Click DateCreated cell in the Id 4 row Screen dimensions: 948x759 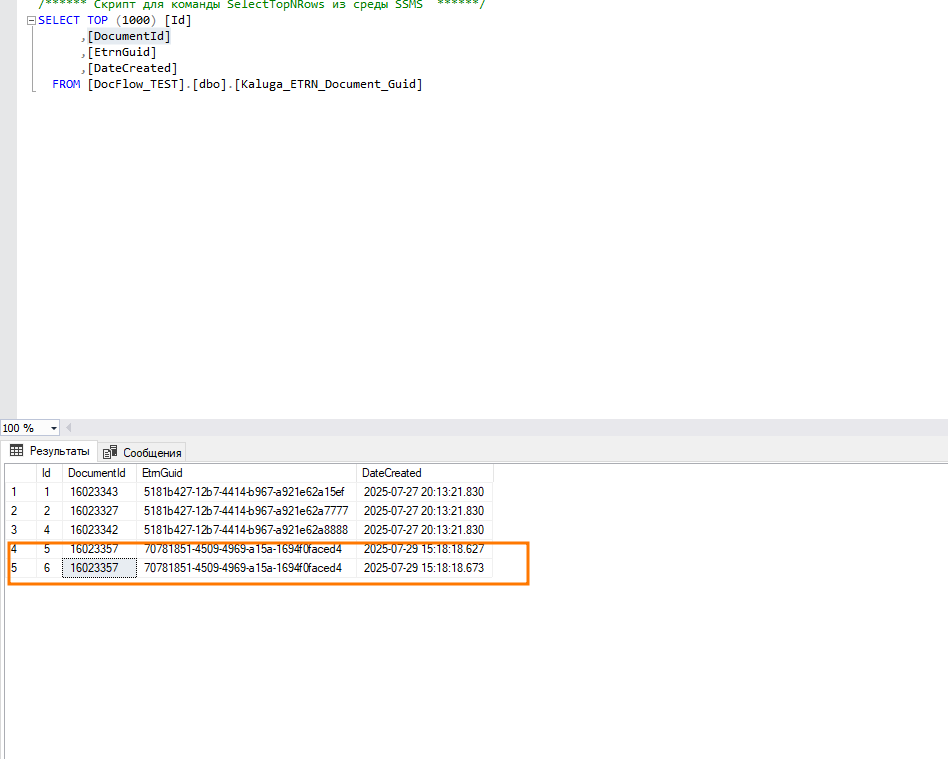(425, 530)
